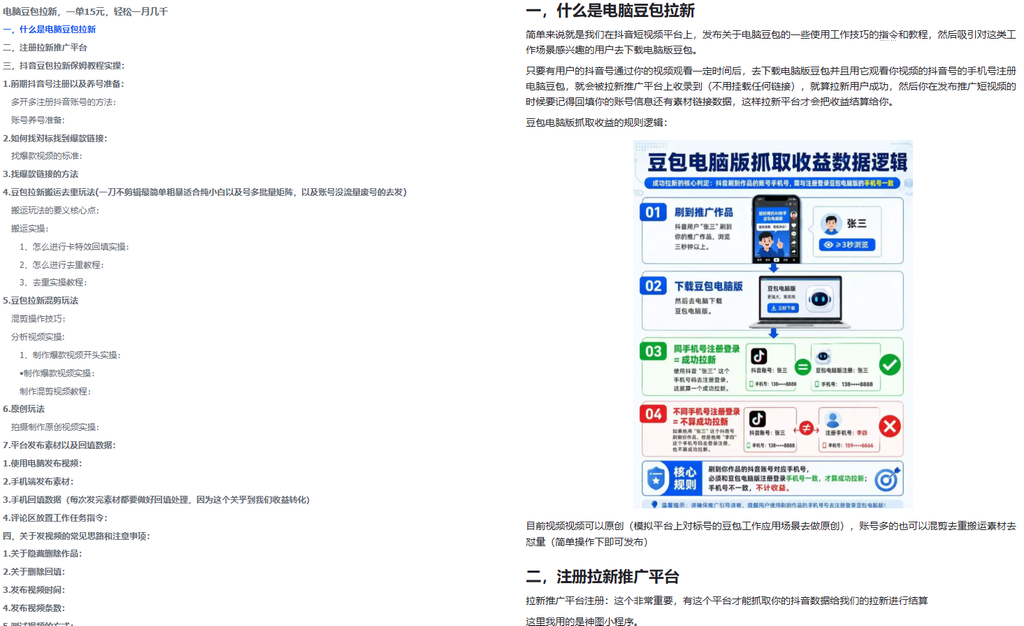
Task: Click the paragraph starting 只要有用户的抖音号
Action: [x=771, y=86]
